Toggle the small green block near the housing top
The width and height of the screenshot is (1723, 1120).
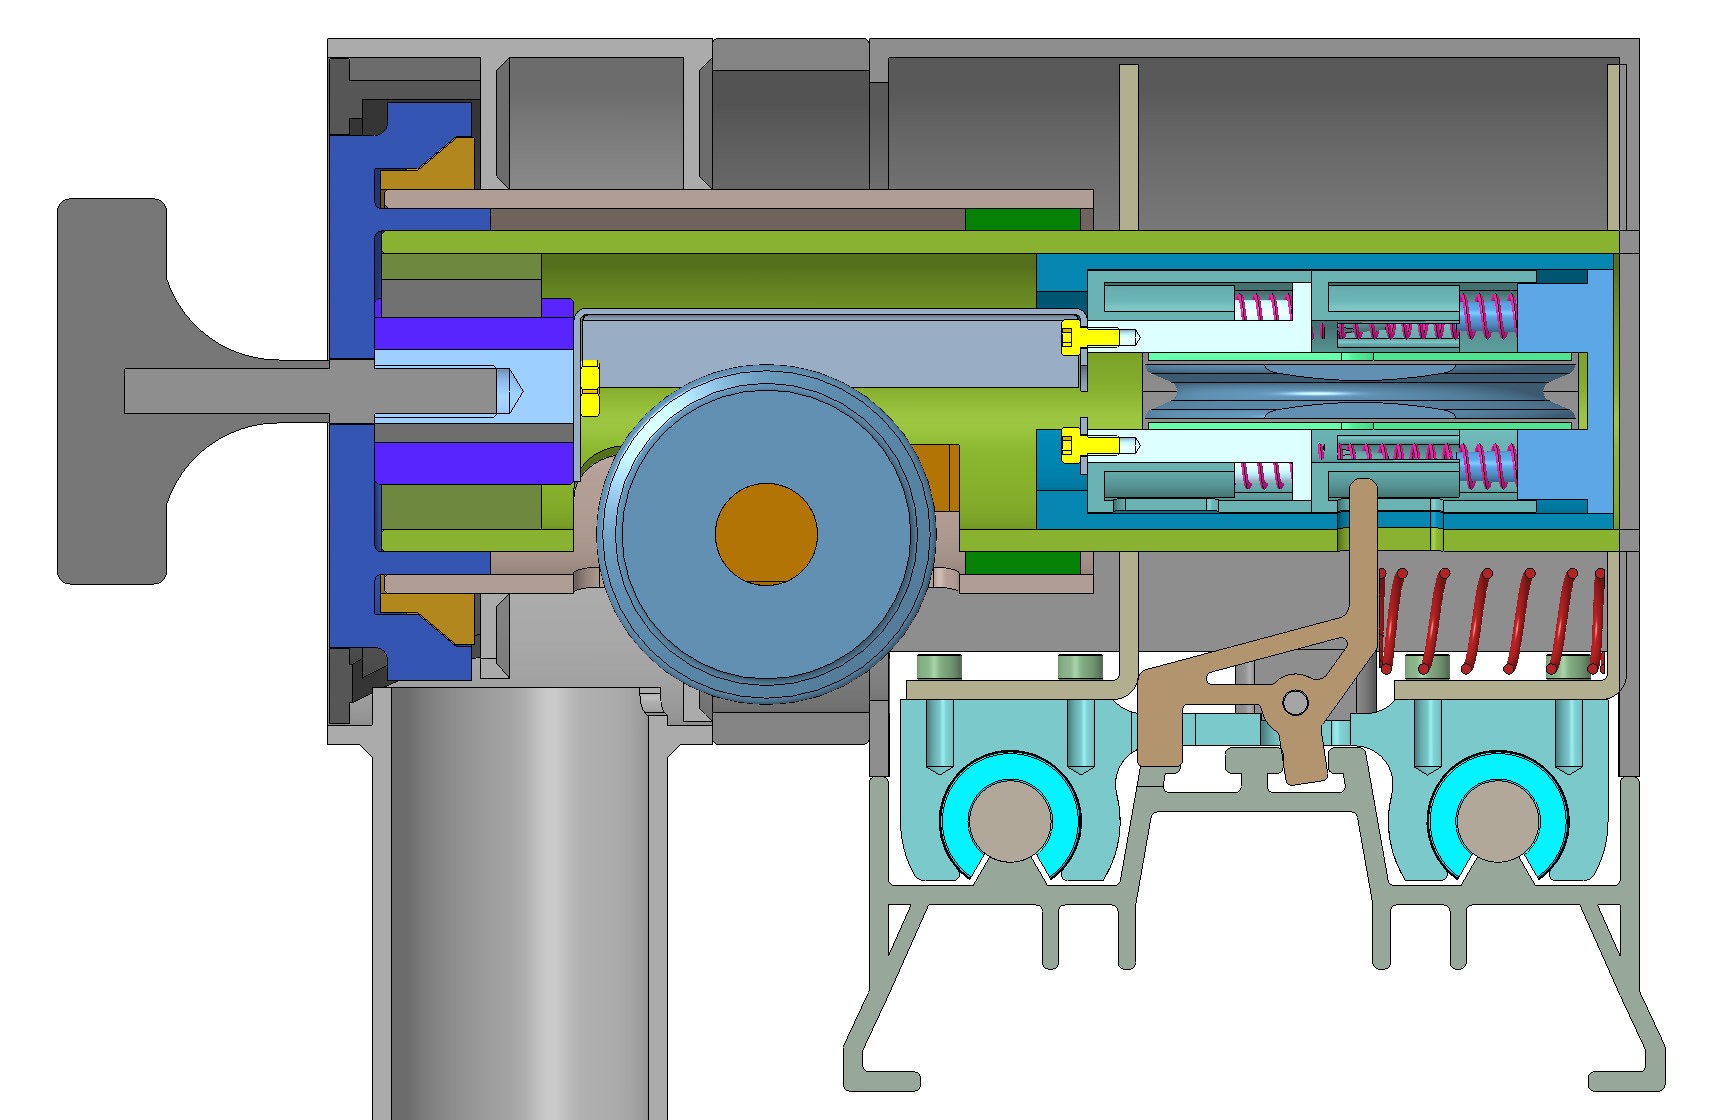pyautogui.click(x=1020, y=220)
